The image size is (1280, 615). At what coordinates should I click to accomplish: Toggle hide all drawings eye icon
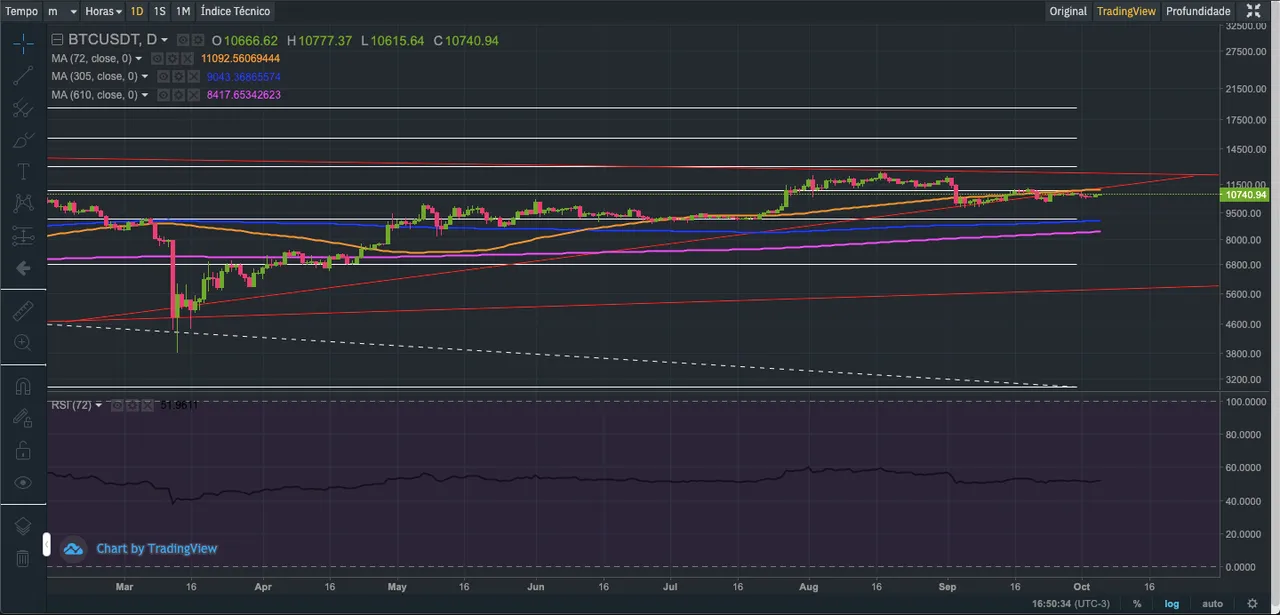23,482
